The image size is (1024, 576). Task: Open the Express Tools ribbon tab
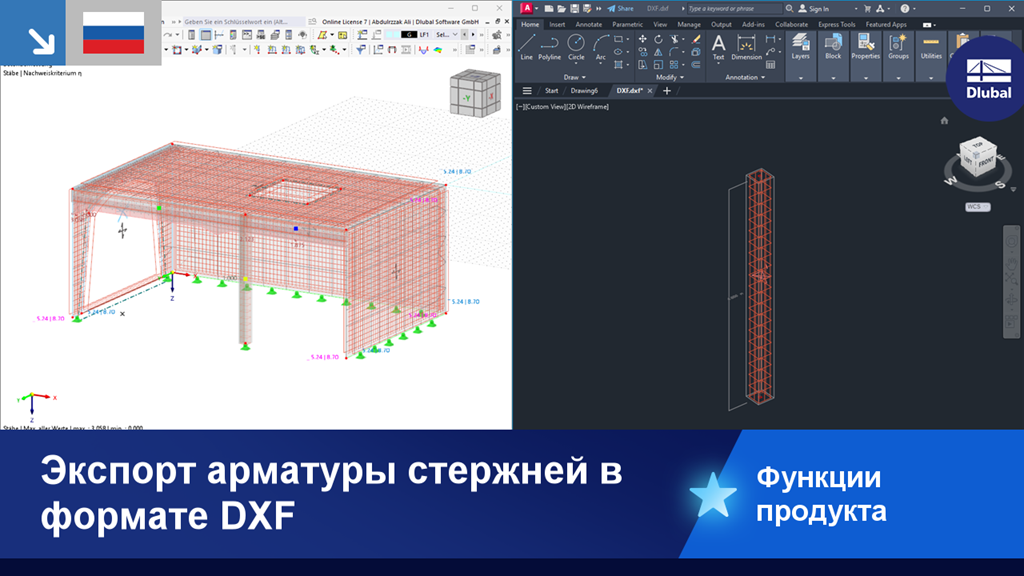(837, 24)
